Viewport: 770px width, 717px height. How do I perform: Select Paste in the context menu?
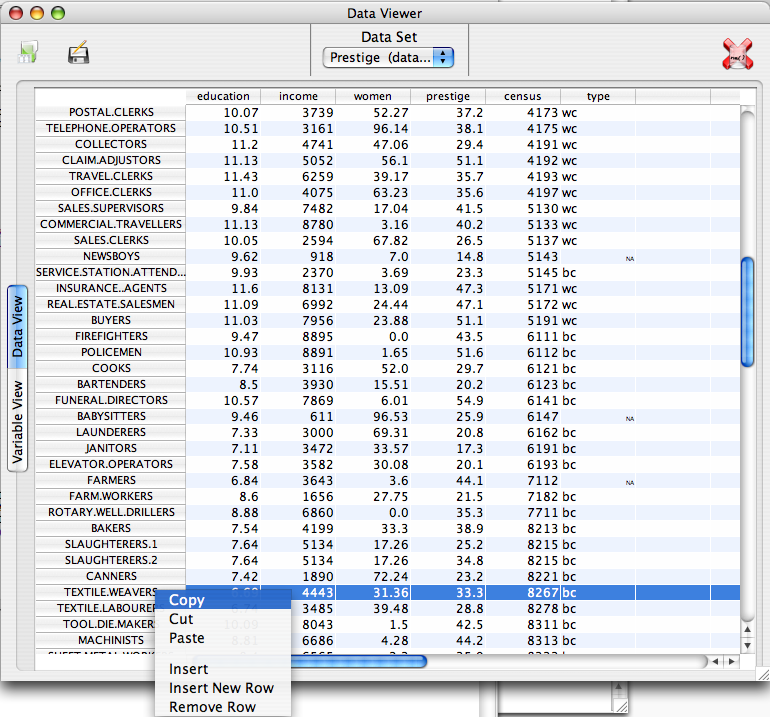pos(186,638)
